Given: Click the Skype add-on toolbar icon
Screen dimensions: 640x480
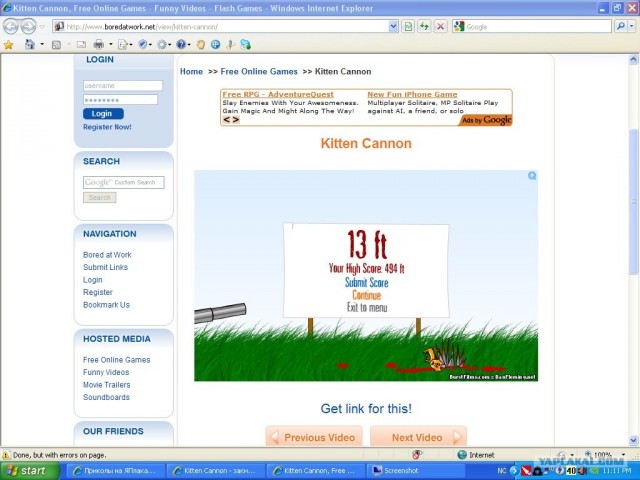Looking at the screenshot, I should (245, 44).
